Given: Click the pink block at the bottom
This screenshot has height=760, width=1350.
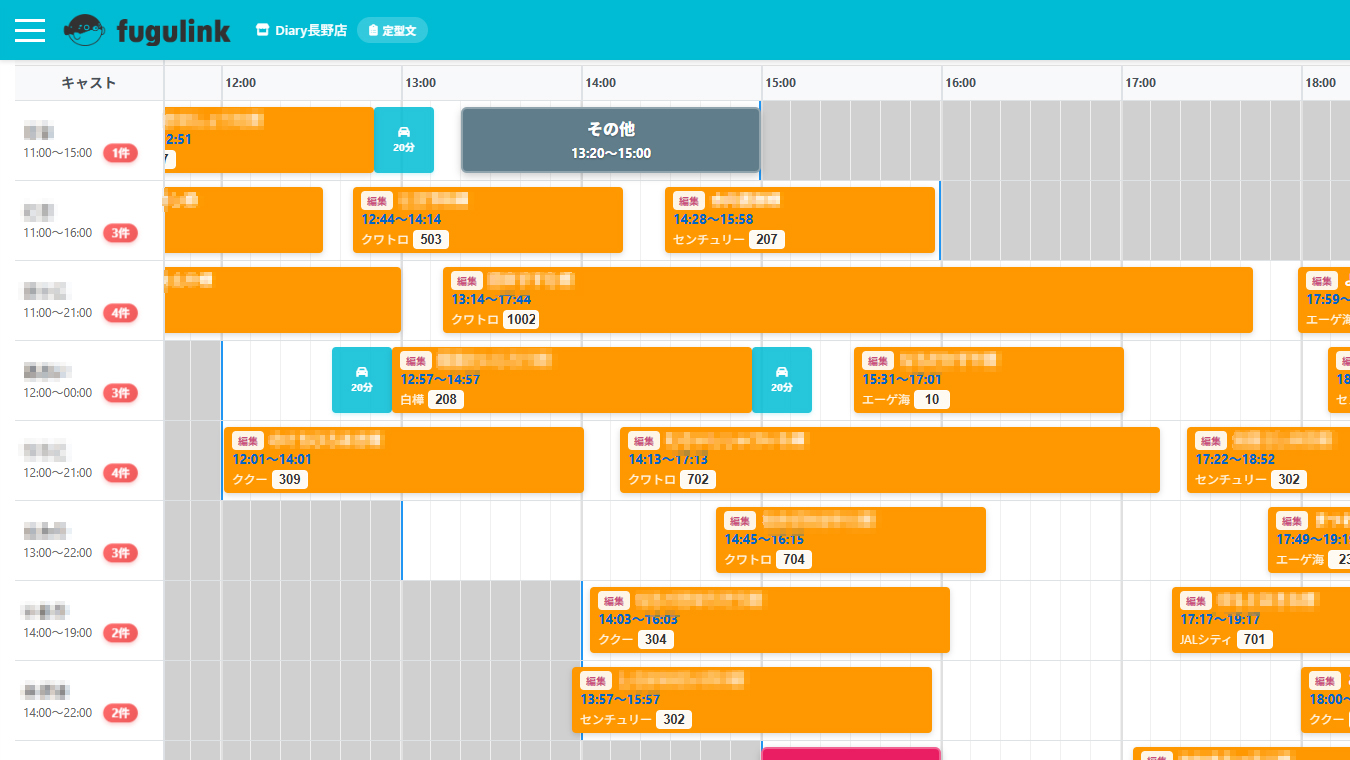Looking at the screenshot, I should click(x=850, y=753).
